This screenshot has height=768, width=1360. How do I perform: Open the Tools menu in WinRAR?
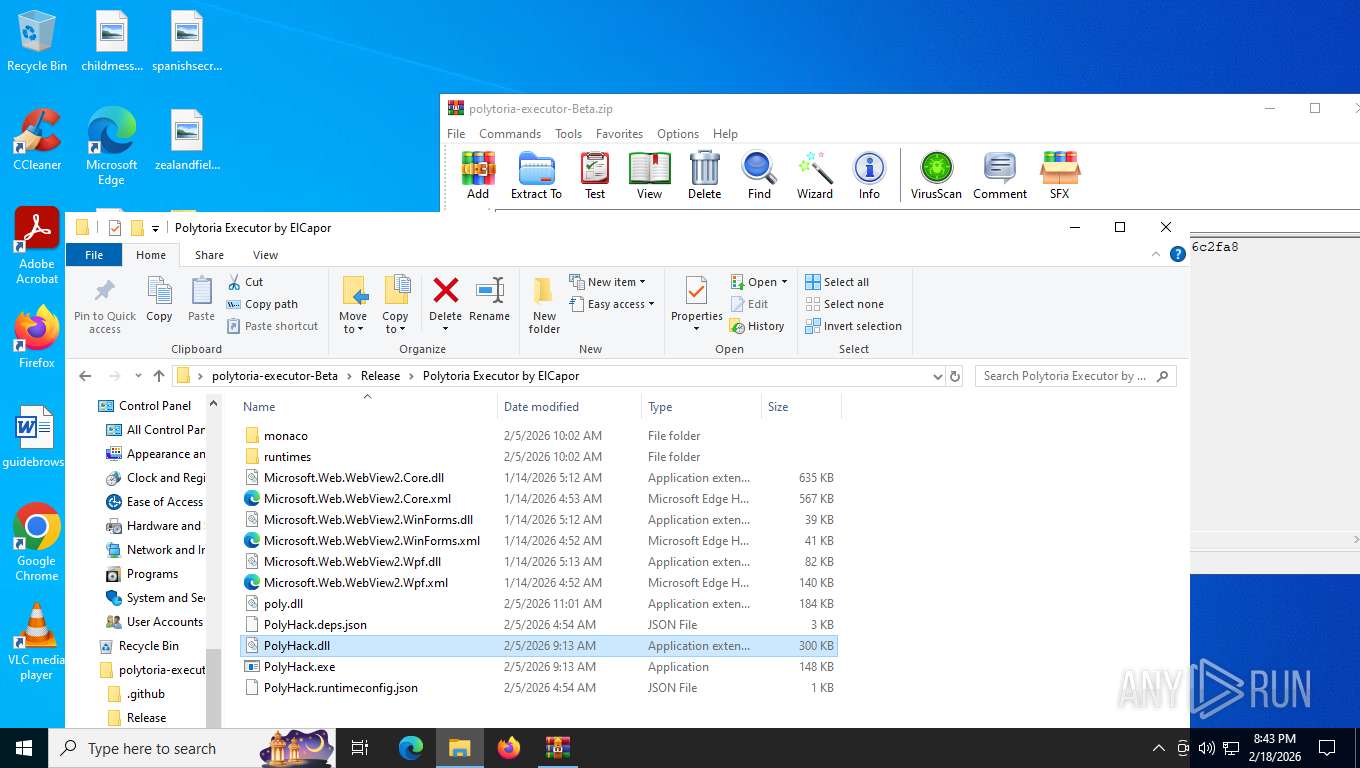tap(568, 133)
